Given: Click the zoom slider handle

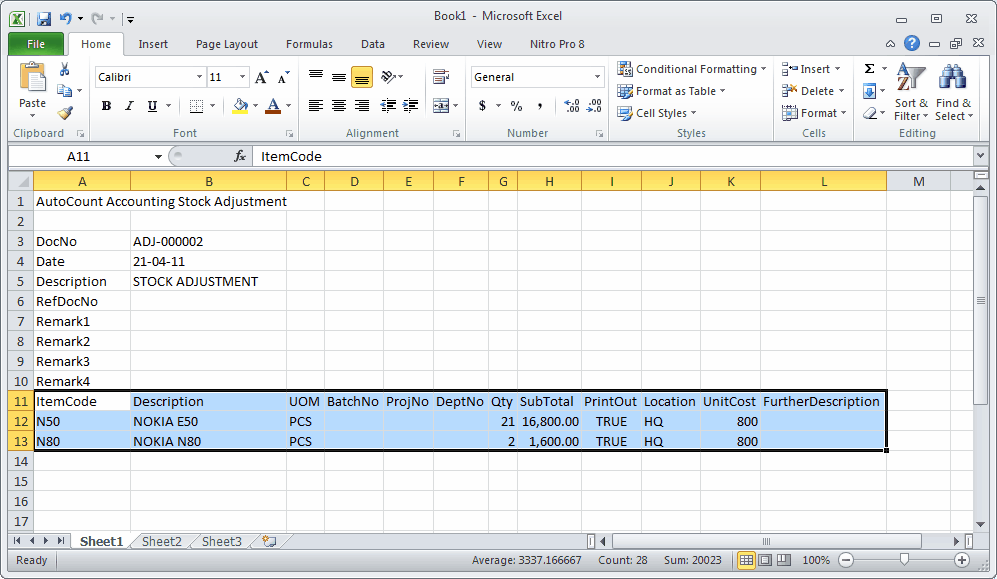Looking at the screenshot, I should [x=904, y=559].
